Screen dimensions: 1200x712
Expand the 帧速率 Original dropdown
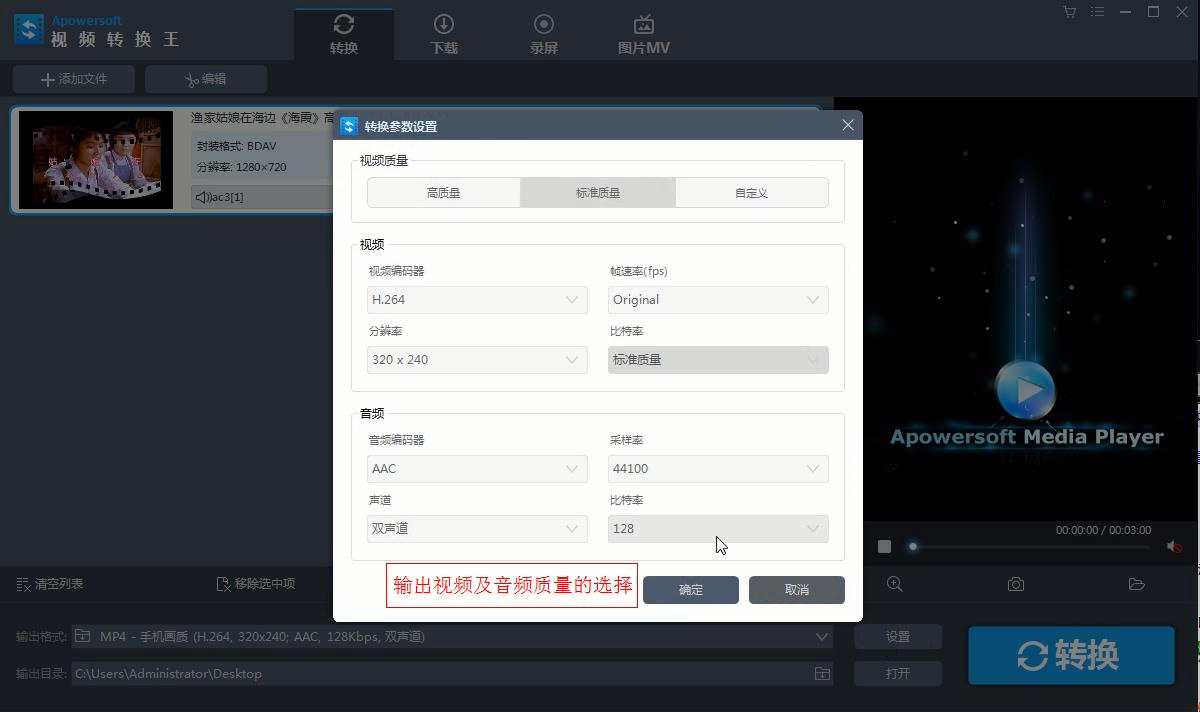(718, 300)
